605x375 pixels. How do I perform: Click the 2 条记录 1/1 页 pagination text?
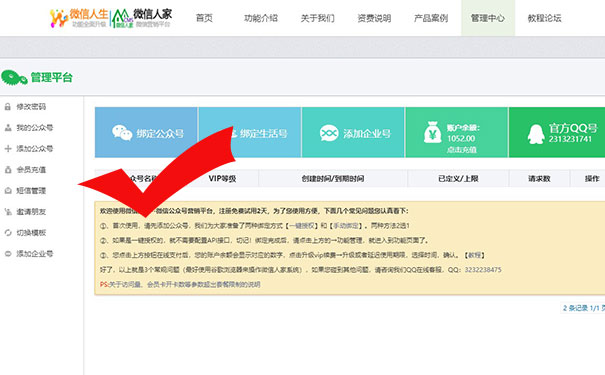(583, 308)
